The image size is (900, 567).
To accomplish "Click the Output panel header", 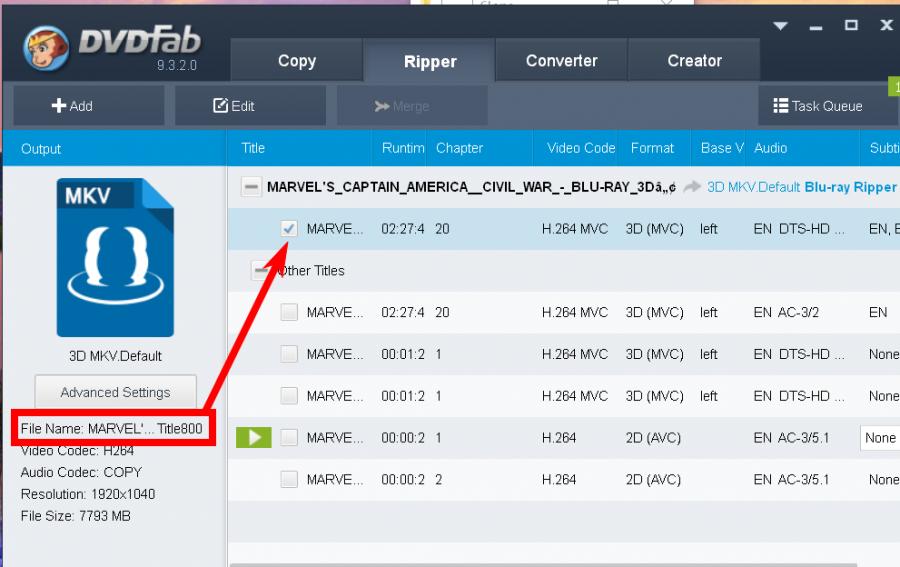I will click(x=114, y=148).
